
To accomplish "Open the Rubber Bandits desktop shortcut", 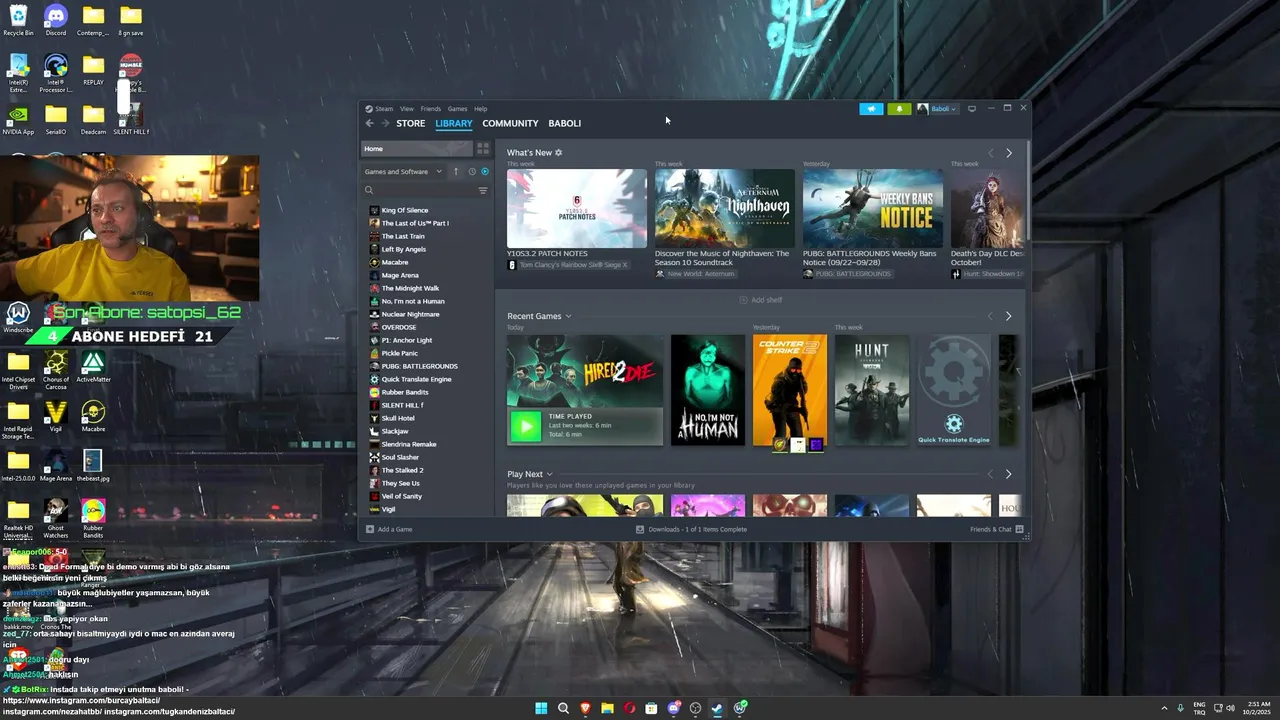I will tap(93, 518).
